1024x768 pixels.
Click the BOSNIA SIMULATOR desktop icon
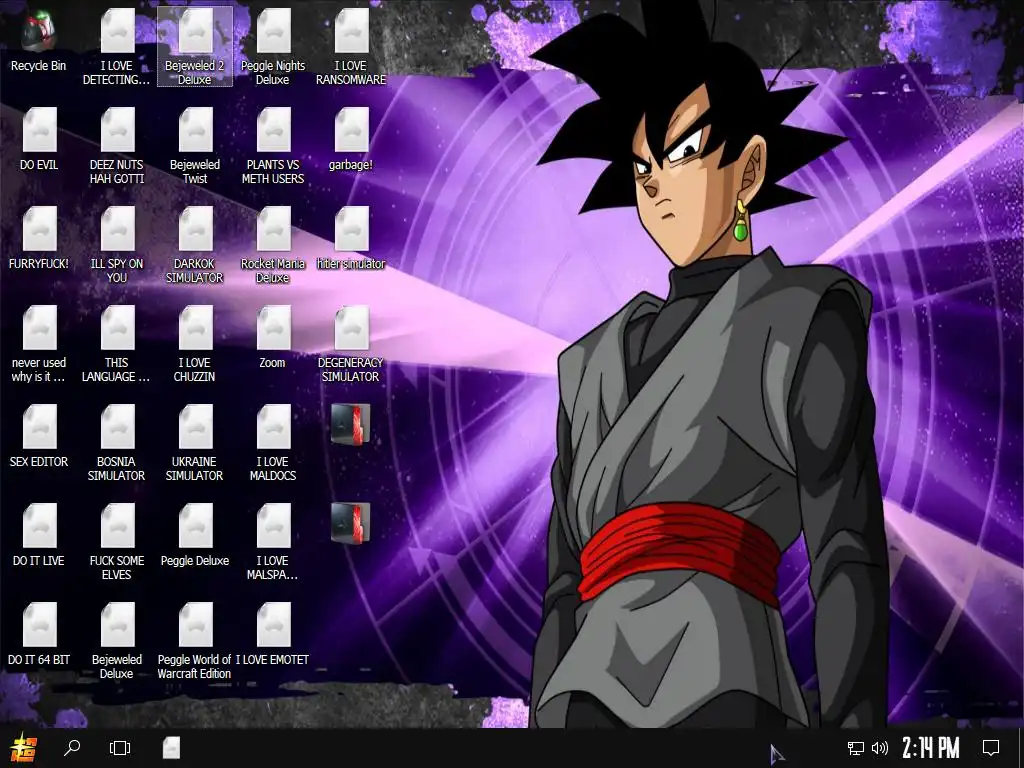click(x=116, y=443)
